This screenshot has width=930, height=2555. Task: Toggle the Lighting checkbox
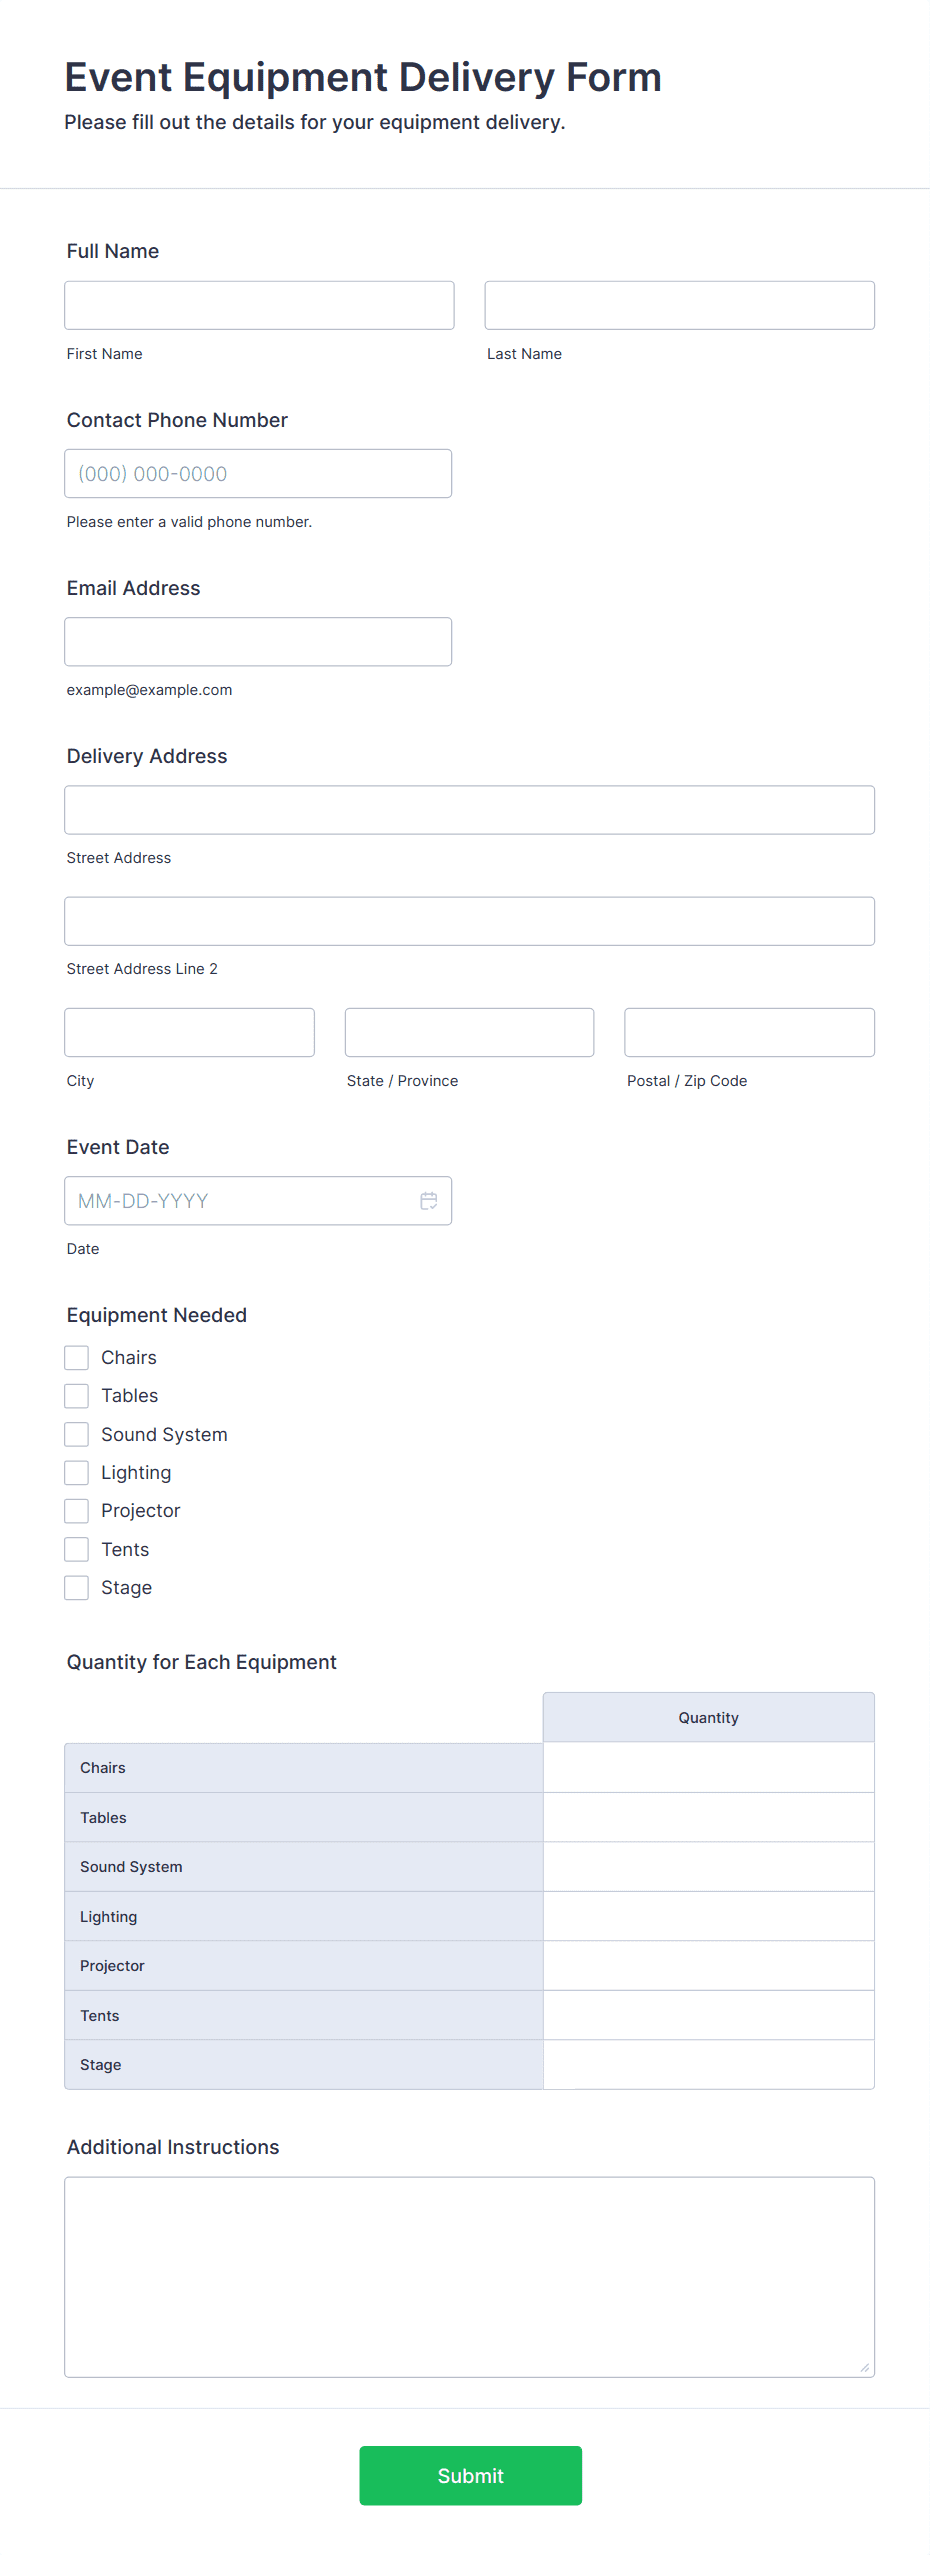(x=77, y=1472)
